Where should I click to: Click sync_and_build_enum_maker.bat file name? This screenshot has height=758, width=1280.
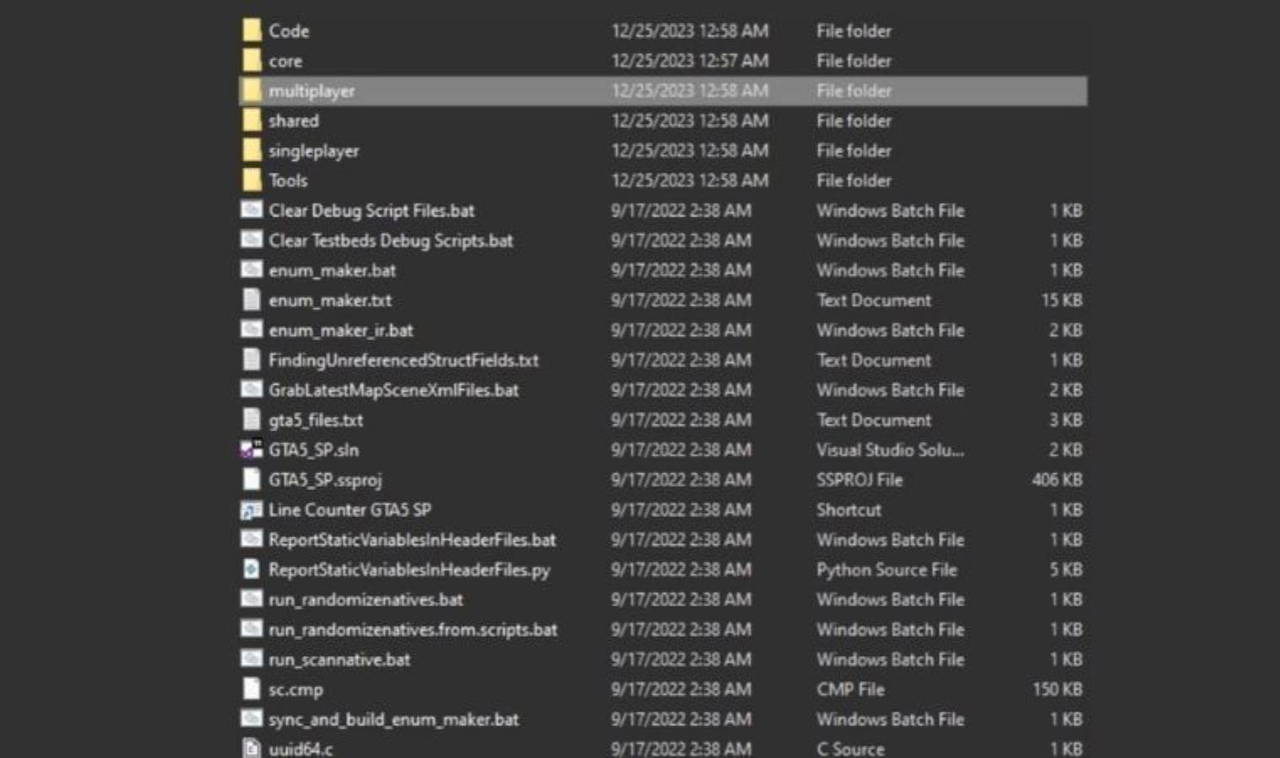pyautogui.click(x=393, y=720)
